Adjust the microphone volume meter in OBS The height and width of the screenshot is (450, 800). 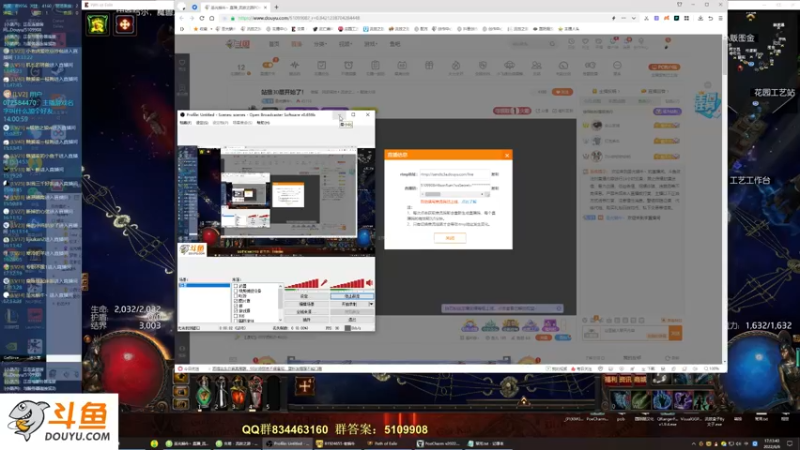point(302,283)
